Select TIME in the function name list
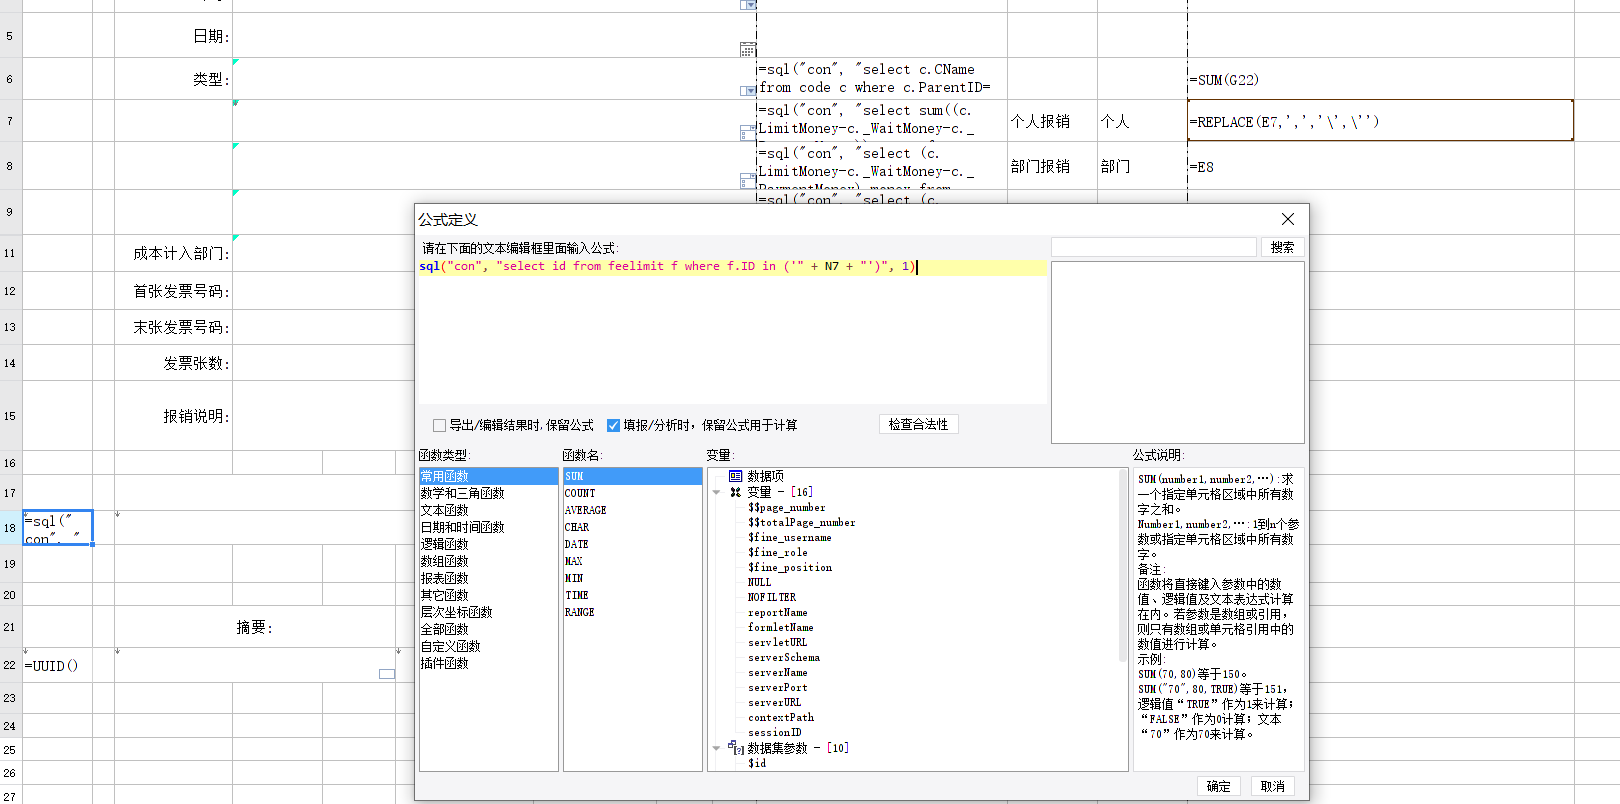This screenshot has height=804, width=1620. (x=632, y=595)
